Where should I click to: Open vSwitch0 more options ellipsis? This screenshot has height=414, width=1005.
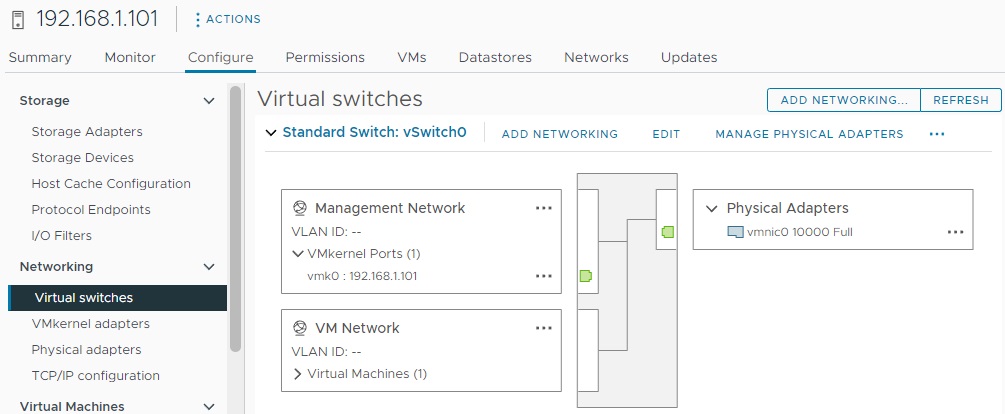click(x=936, y=133)
